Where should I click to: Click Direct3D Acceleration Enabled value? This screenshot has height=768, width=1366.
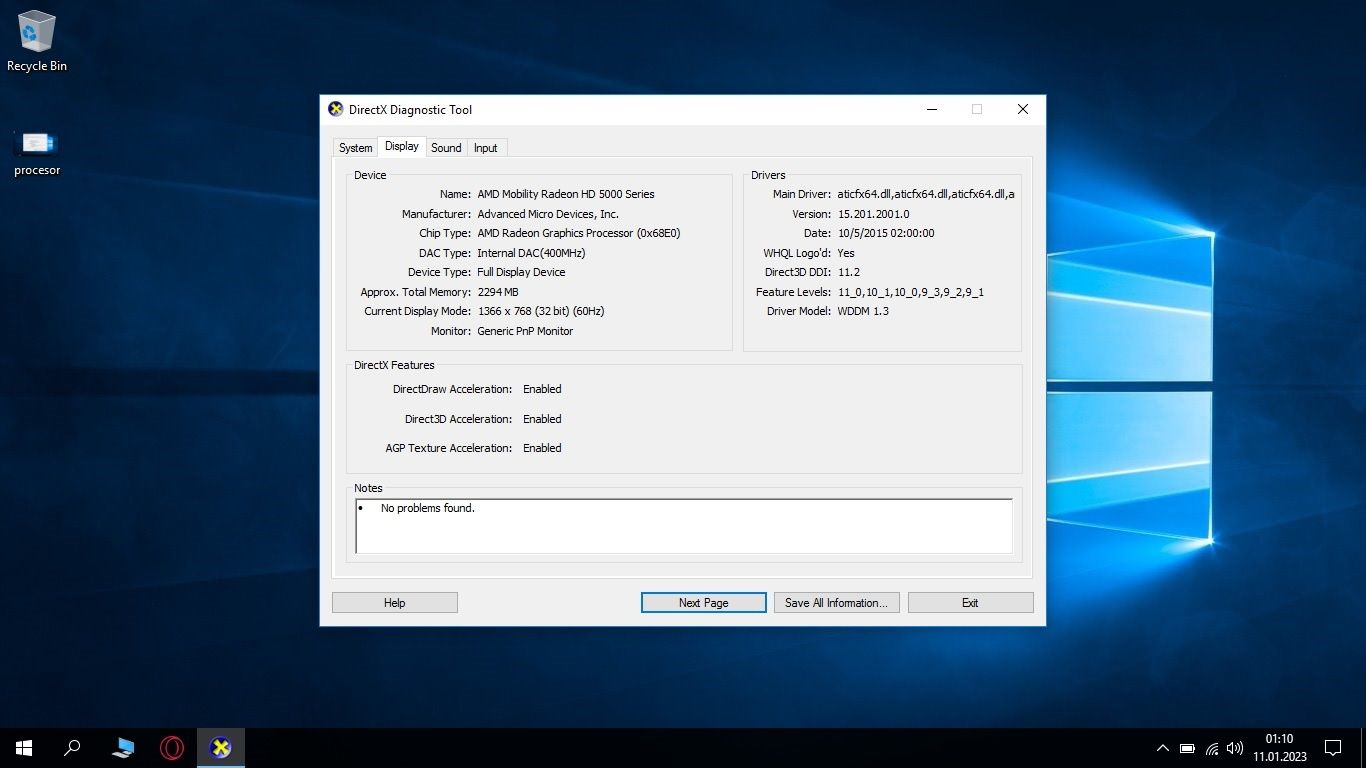[542, 419]
